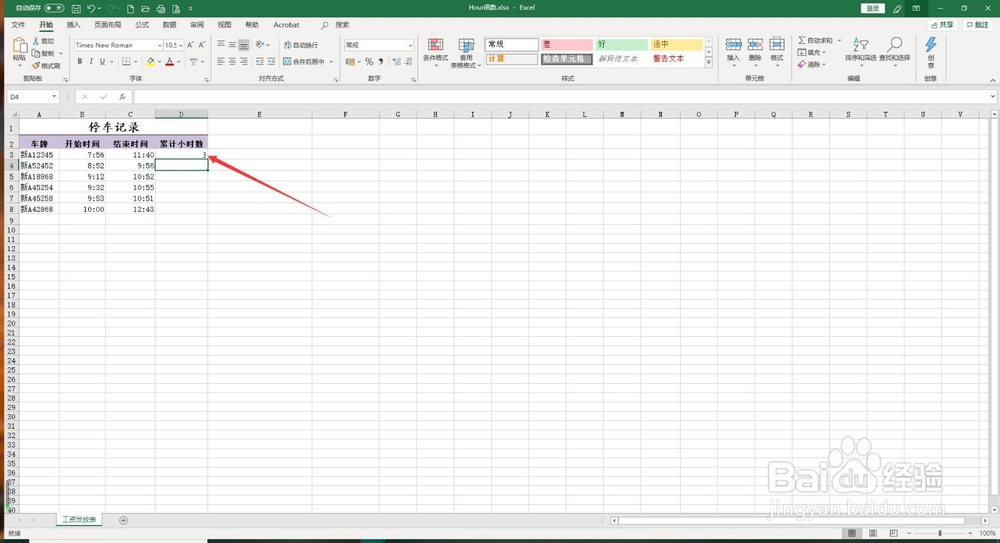The width and height of the screenshot is (1000, 543).
Task: Click the Open folder icon in quick access toolbar
Action: pos(145,8)
